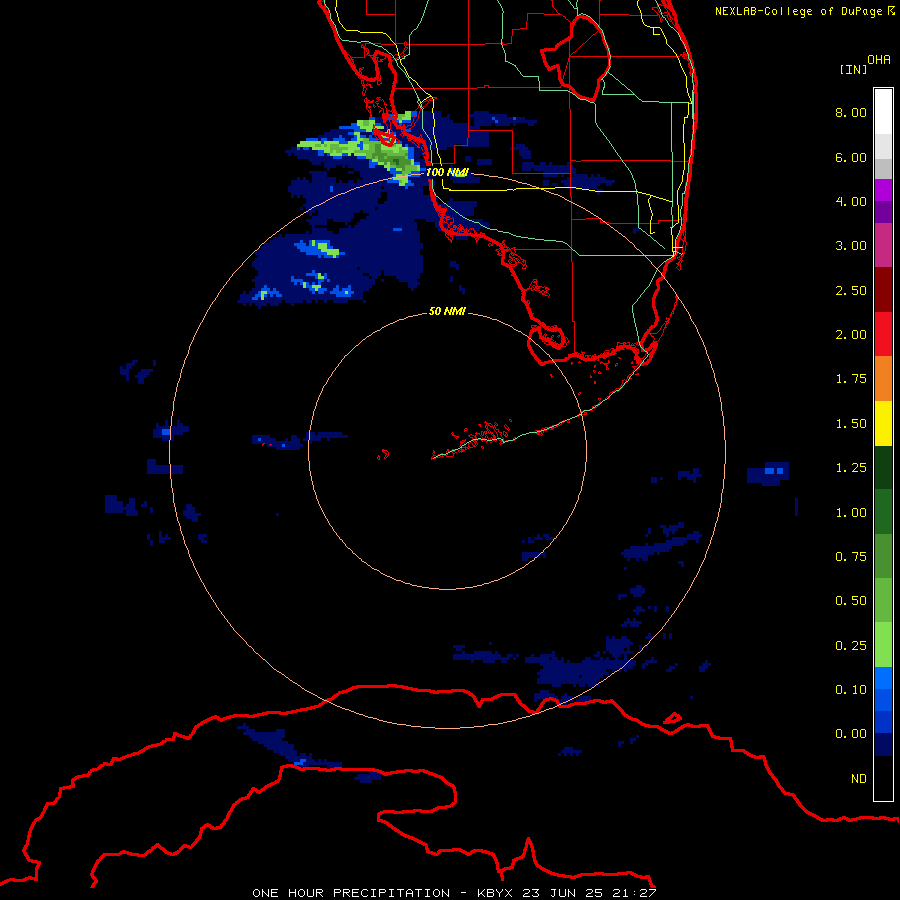Viewport: 900px width, 900px height.
Task: Click the 1.75 legend value
Action: pos(851,379)
